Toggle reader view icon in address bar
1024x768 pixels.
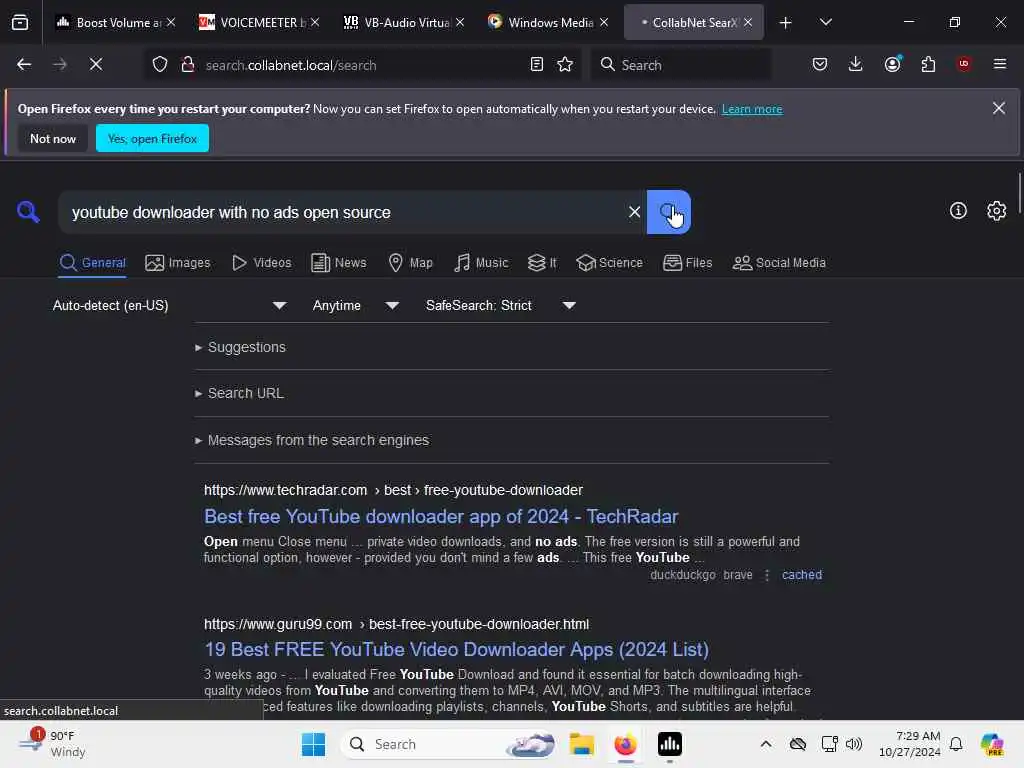coord(536,64)
